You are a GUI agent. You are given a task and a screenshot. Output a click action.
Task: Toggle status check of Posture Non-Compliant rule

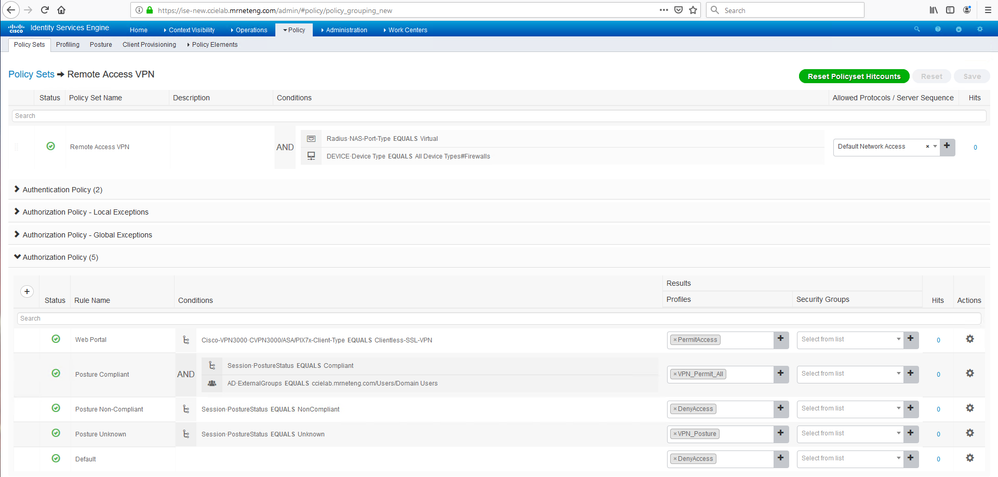(x=55, y=408)
